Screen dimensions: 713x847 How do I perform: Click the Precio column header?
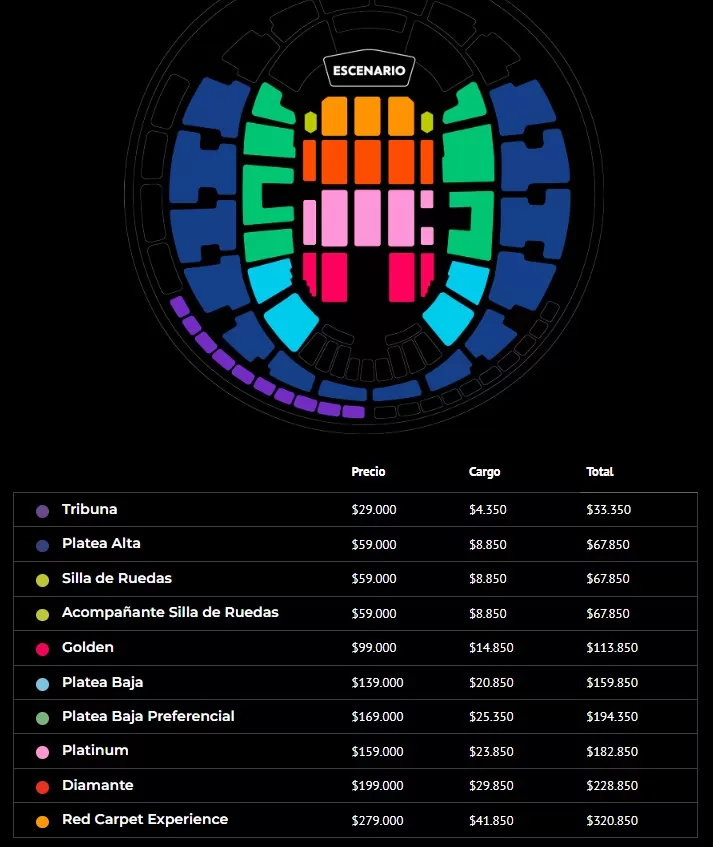(x=368, y=472)
